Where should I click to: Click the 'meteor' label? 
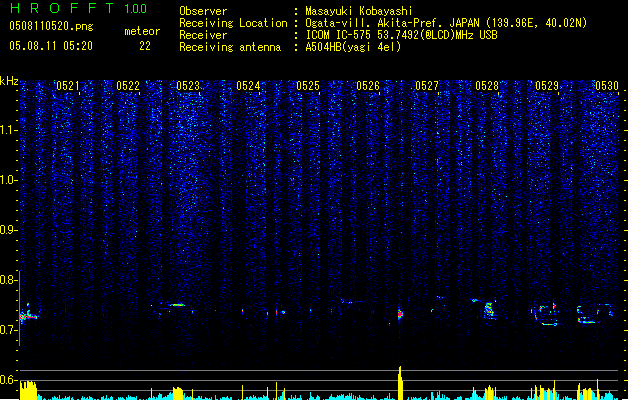click(142, 31)
